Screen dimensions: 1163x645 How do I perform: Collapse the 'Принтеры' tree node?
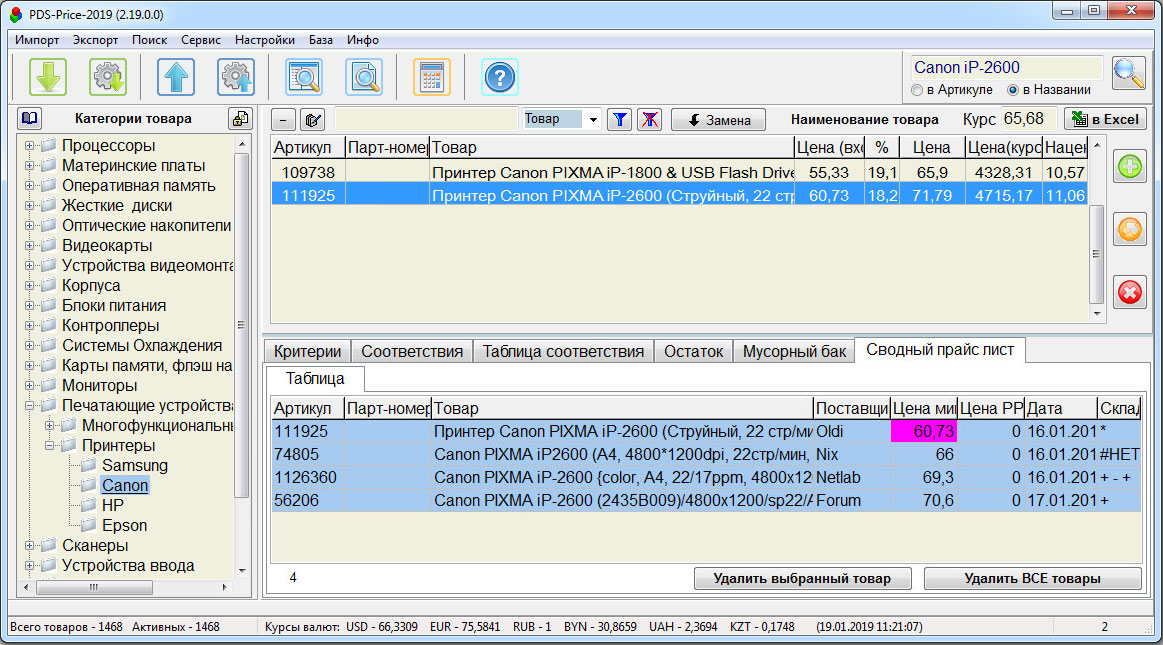click(x=47, y=446)
